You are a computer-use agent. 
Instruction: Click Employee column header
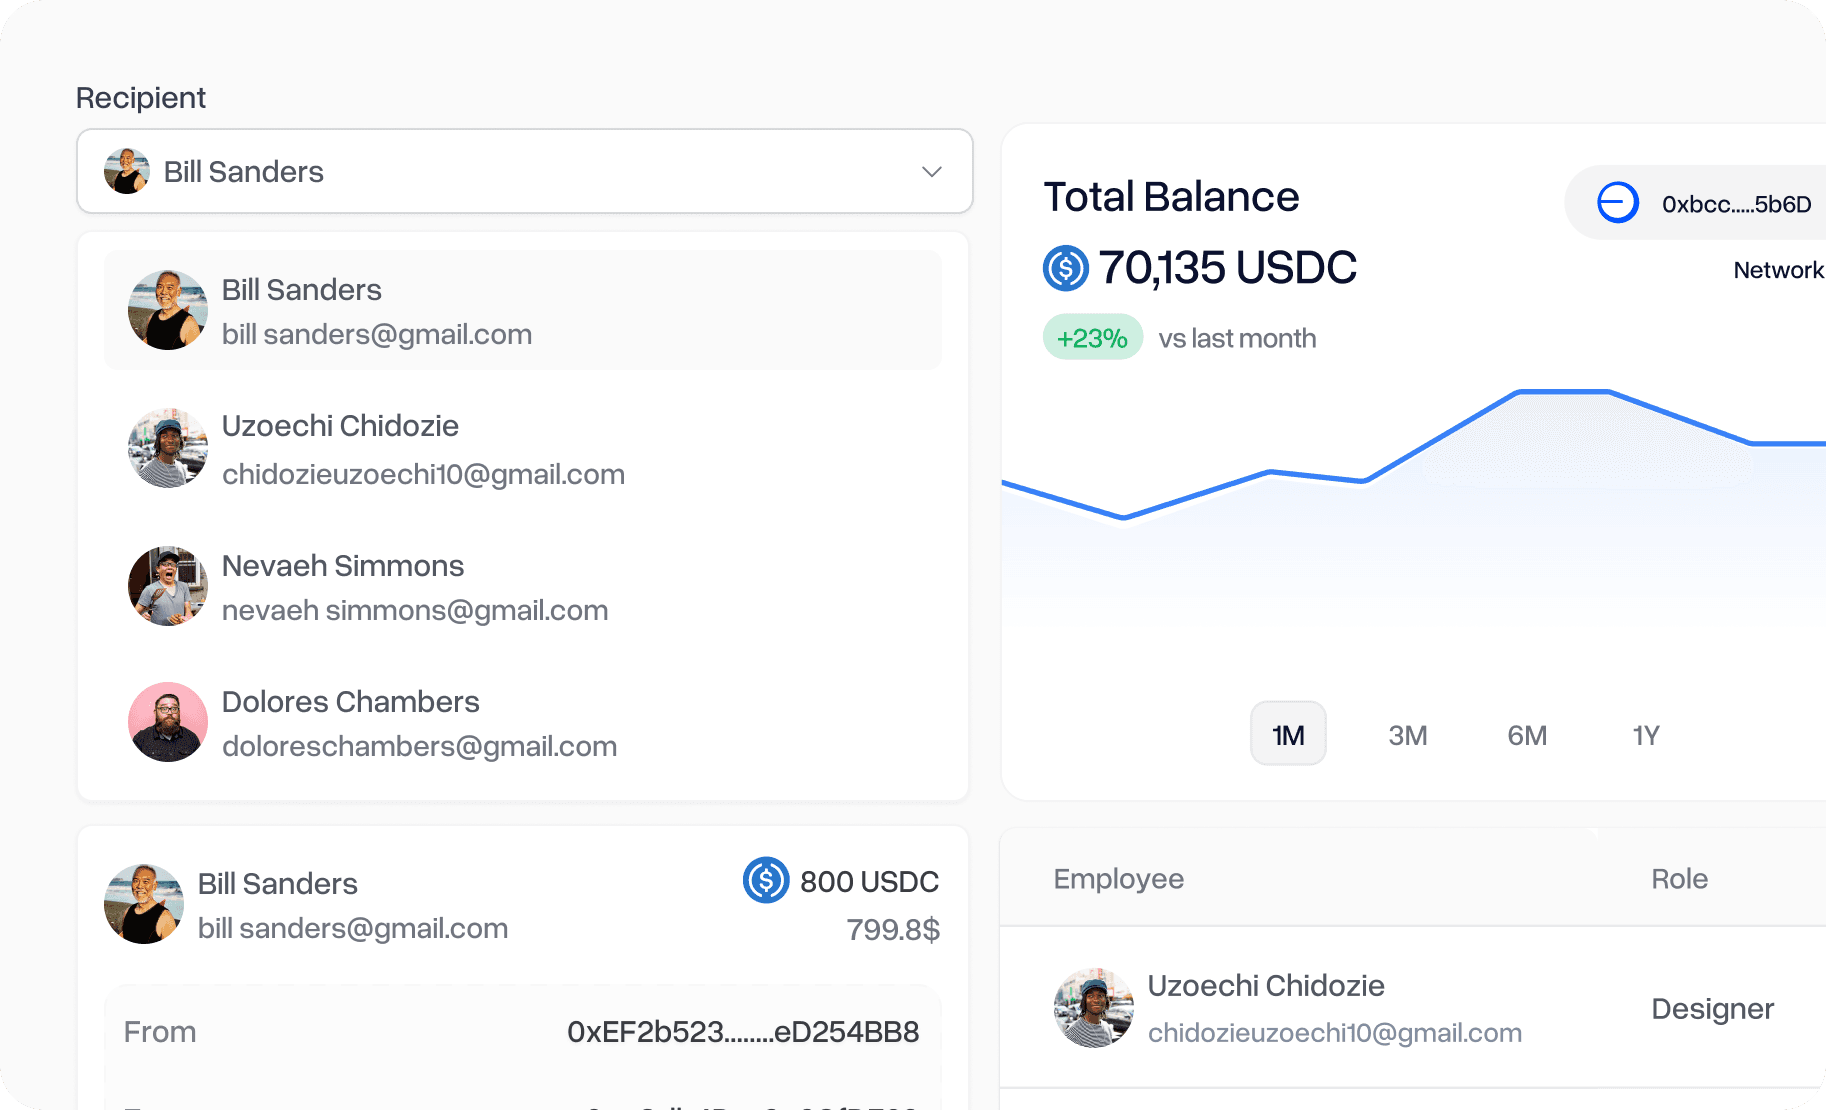coord(1119,879)
